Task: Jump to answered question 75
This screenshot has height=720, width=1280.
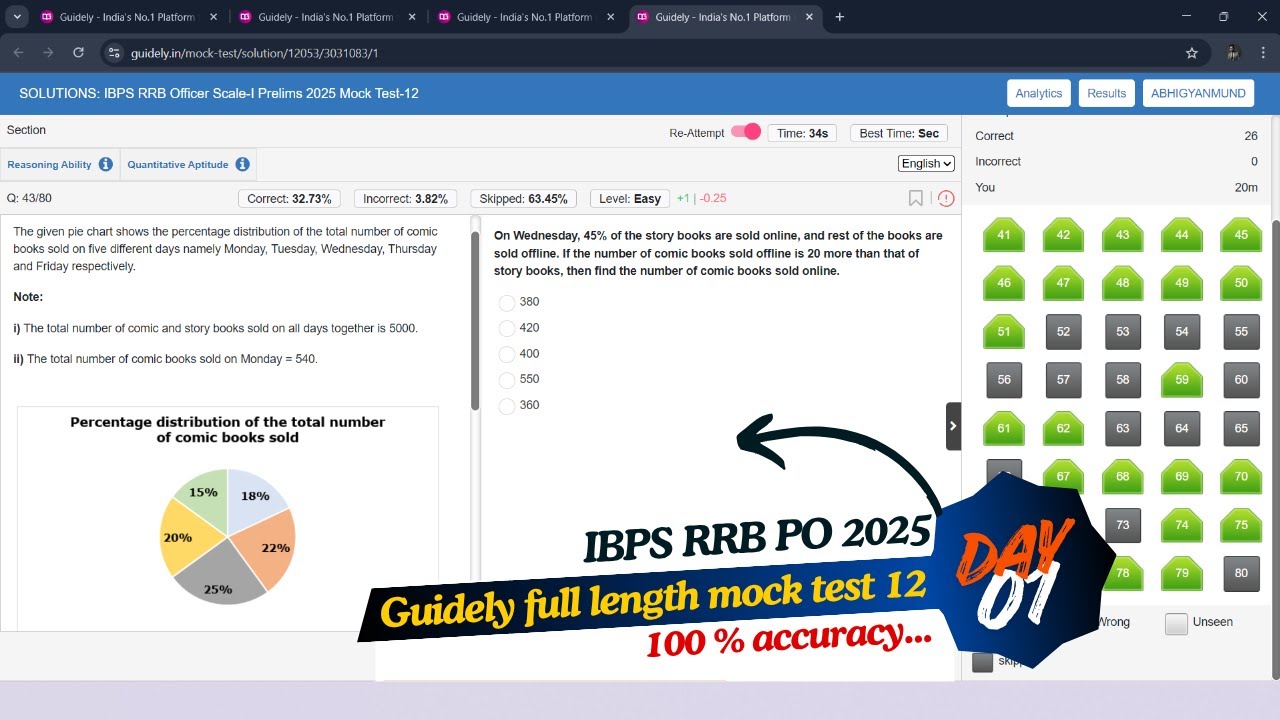Action: pyautogui.click(x=1241, y=525)
